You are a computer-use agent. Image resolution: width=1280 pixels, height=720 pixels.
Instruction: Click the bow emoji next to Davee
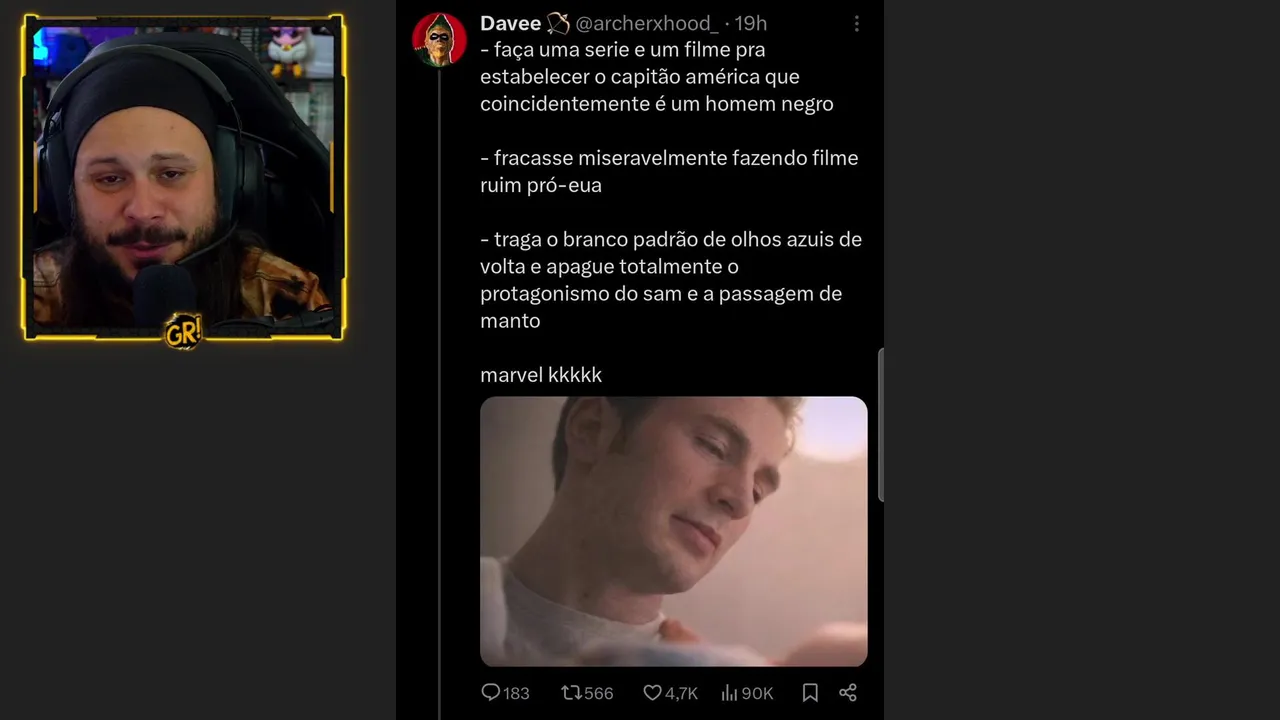click(x=558, y=23)
